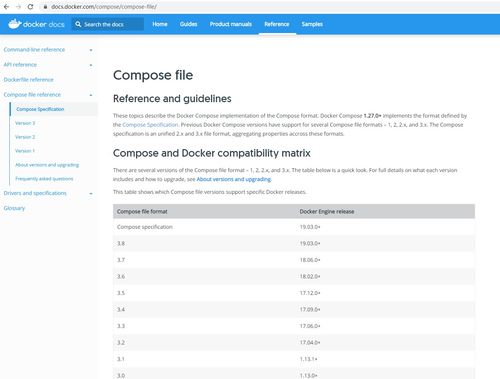Open the Product manuals tab
Viewport: 500px width, 379px height.
[231, 24]
